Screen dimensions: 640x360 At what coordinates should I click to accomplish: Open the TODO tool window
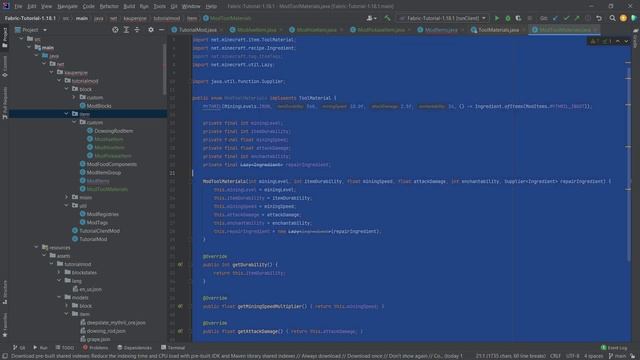65,347
